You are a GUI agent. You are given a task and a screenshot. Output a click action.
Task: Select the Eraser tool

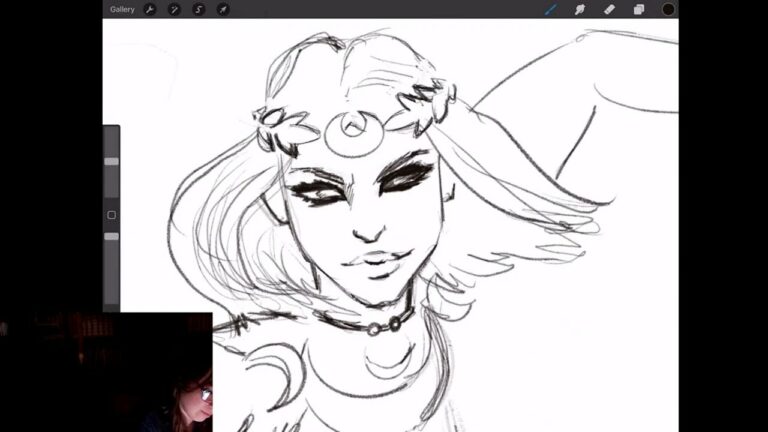tap(609, 9)
